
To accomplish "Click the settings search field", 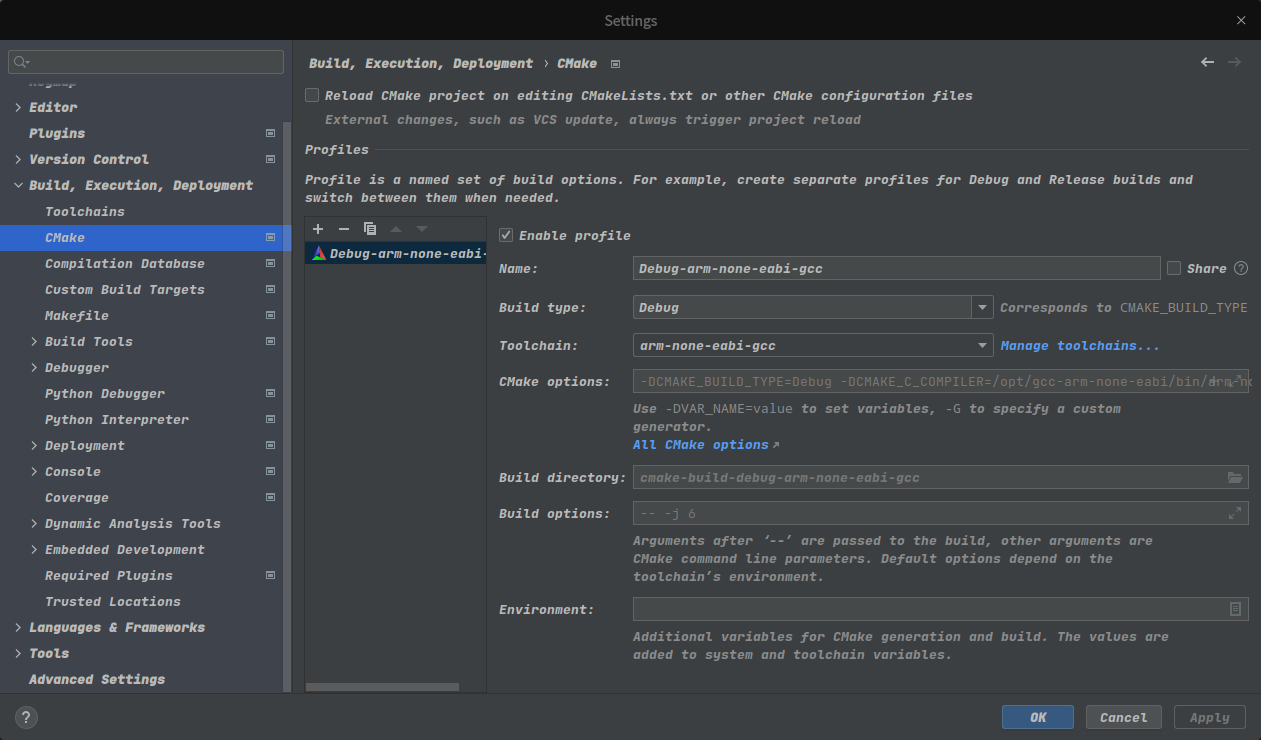I will click(x=150, y=62).
